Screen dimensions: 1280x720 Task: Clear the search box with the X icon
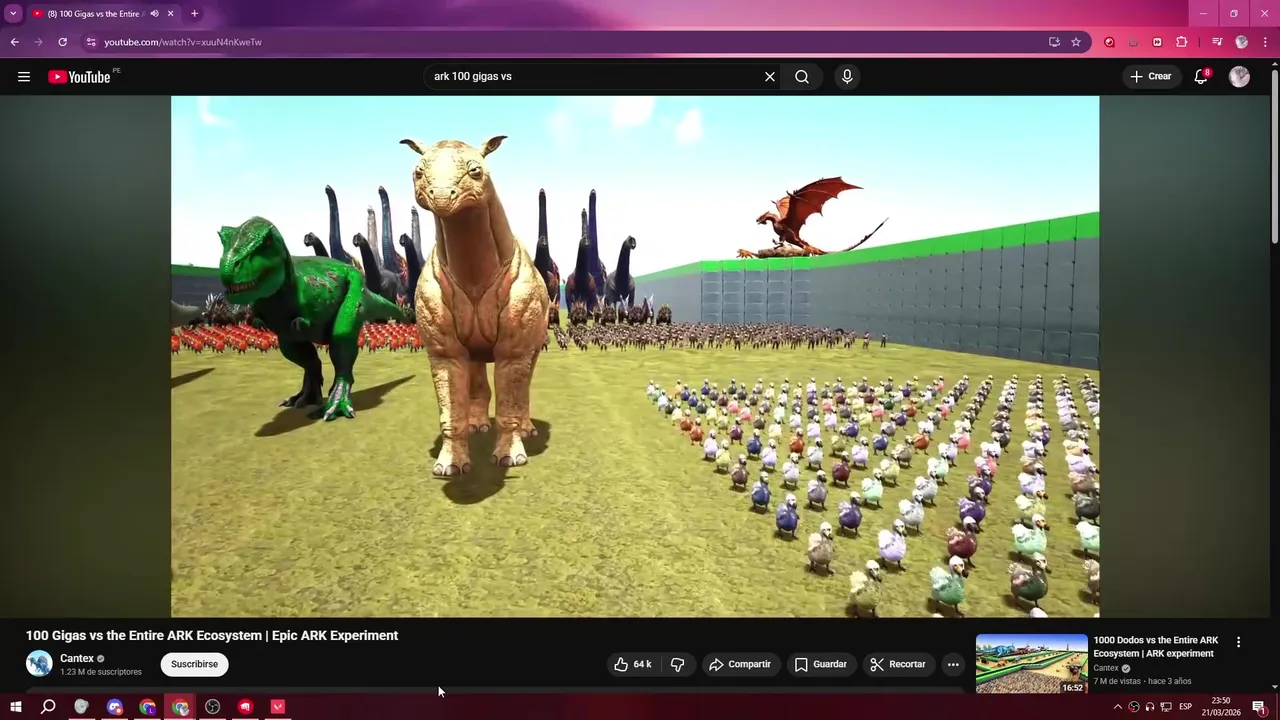point(770,77)
